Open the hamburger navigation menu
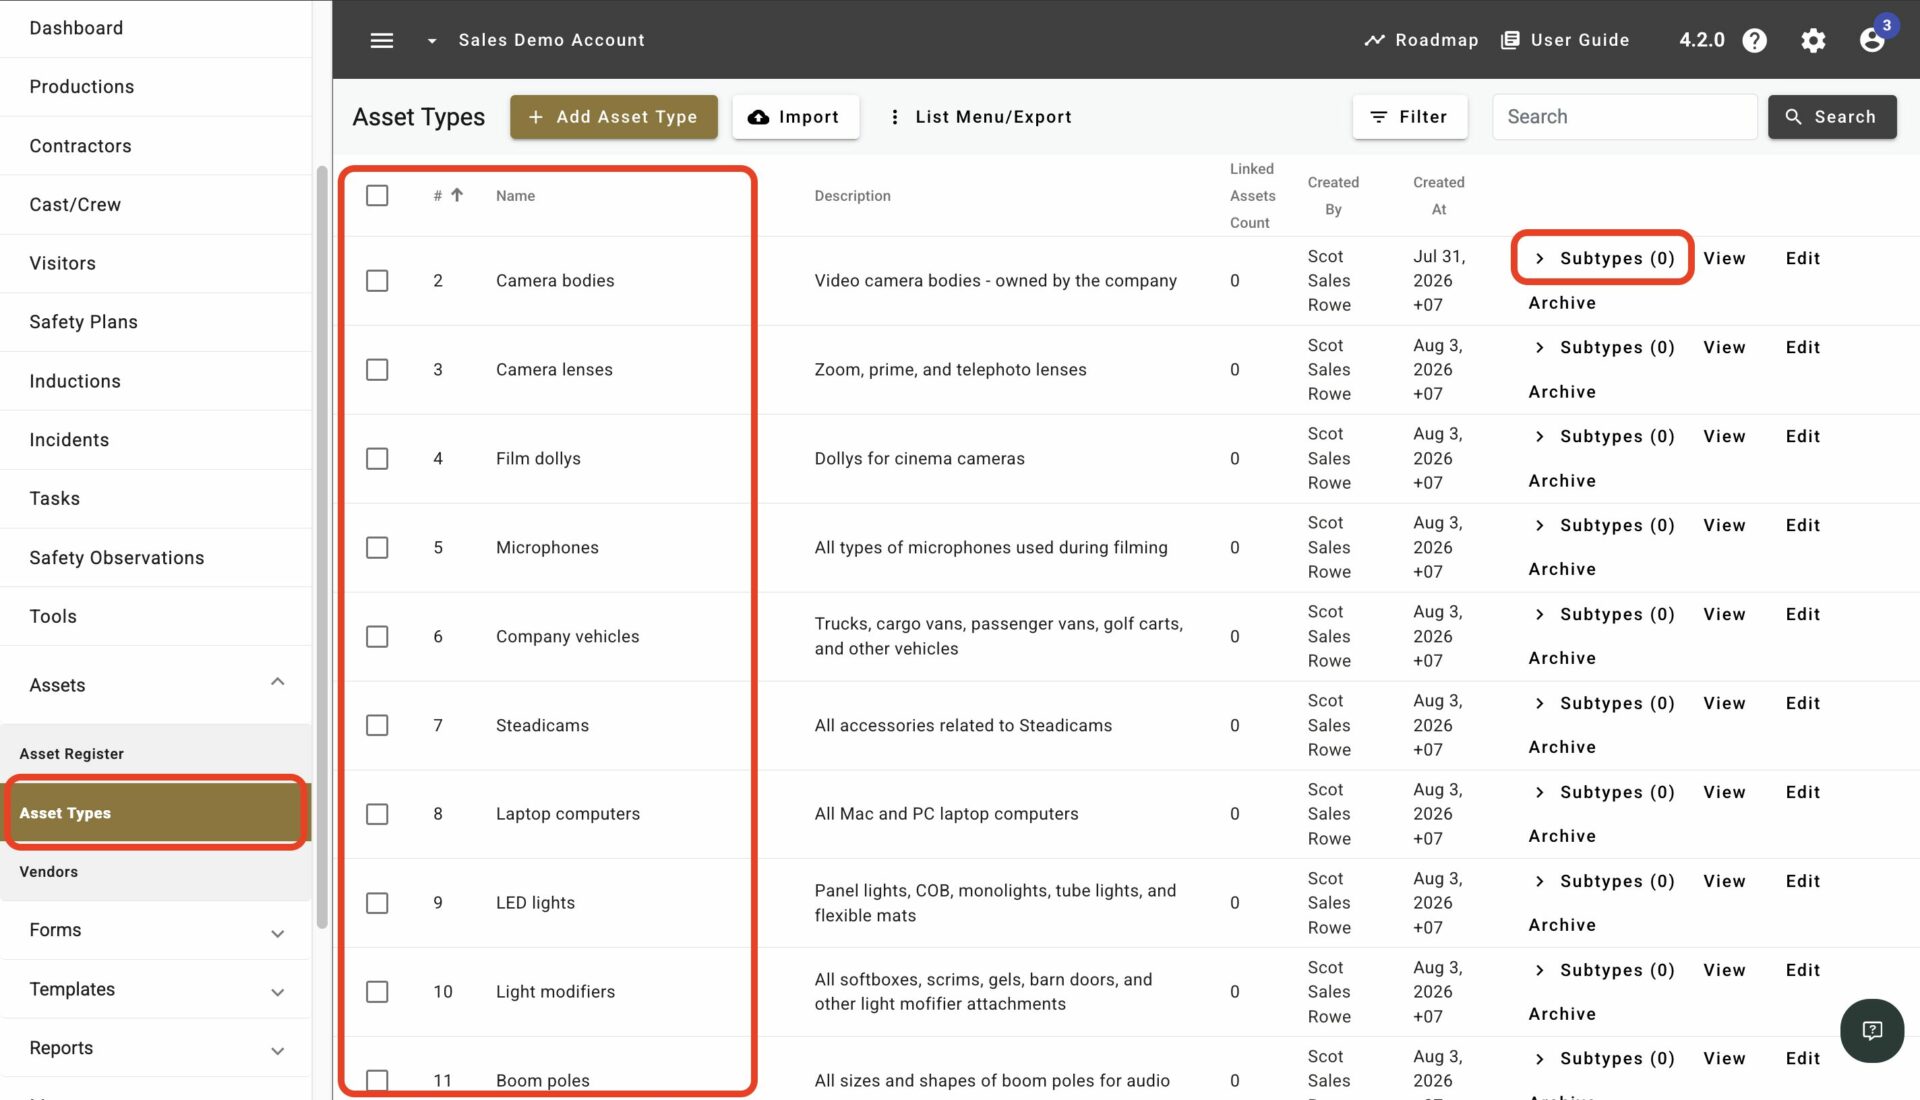This screenshot has width=1920, height=1100. click(x=382, y=40)
